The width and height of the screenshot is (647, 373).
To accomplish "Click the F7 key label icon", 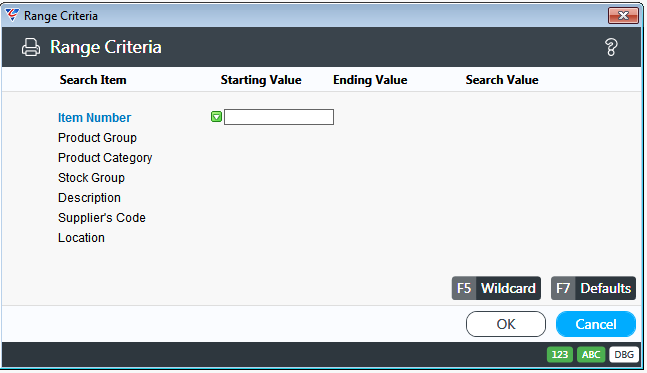I will 563,288.
